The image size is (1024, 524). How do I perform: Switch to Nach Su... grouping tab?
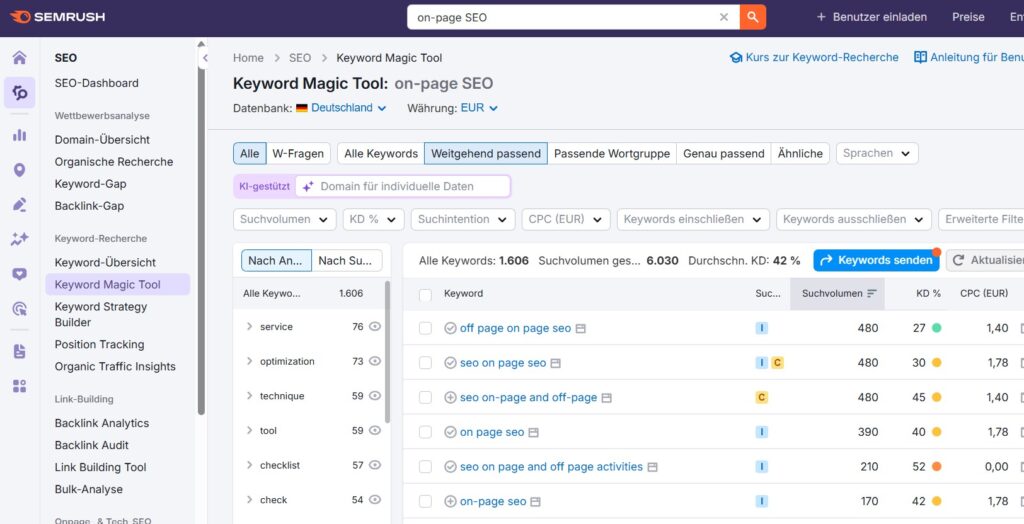pos(347,261)
